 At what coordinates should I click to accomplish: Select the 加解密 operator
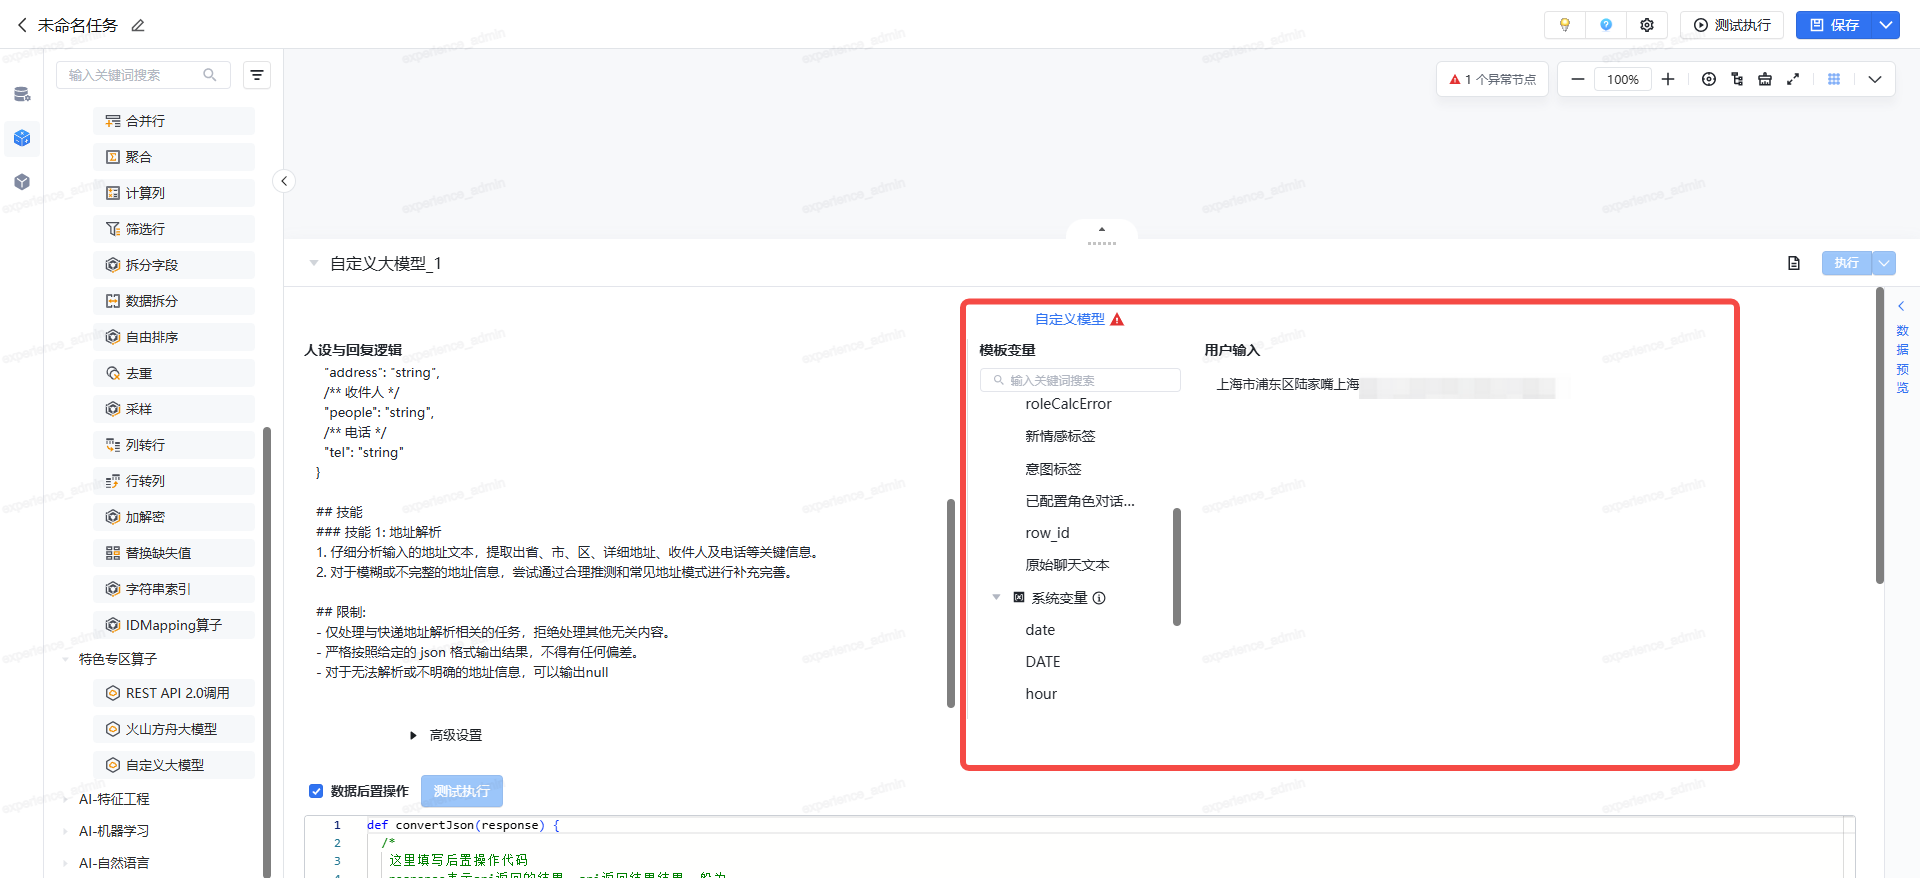[x=174, y=517]
